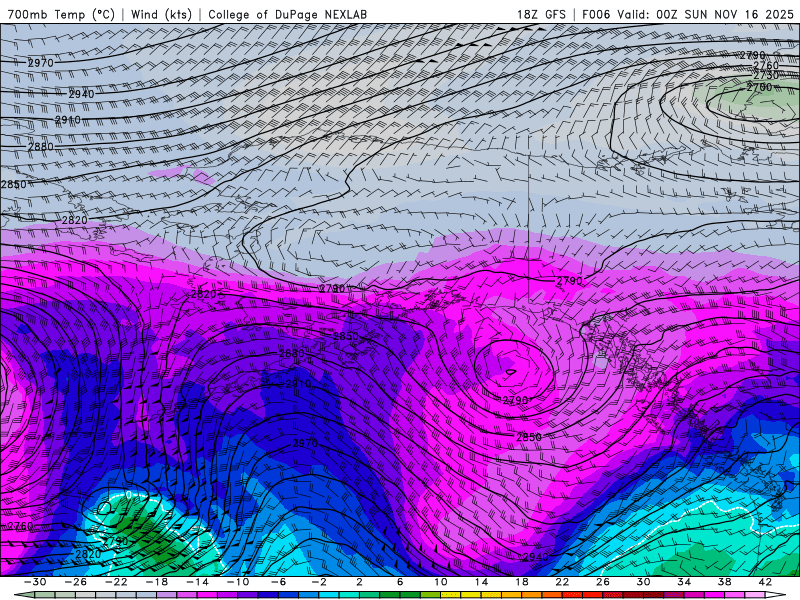Click the 22 color bar label
The height and width of the screenshot is (600, 800).
(562, 582)
